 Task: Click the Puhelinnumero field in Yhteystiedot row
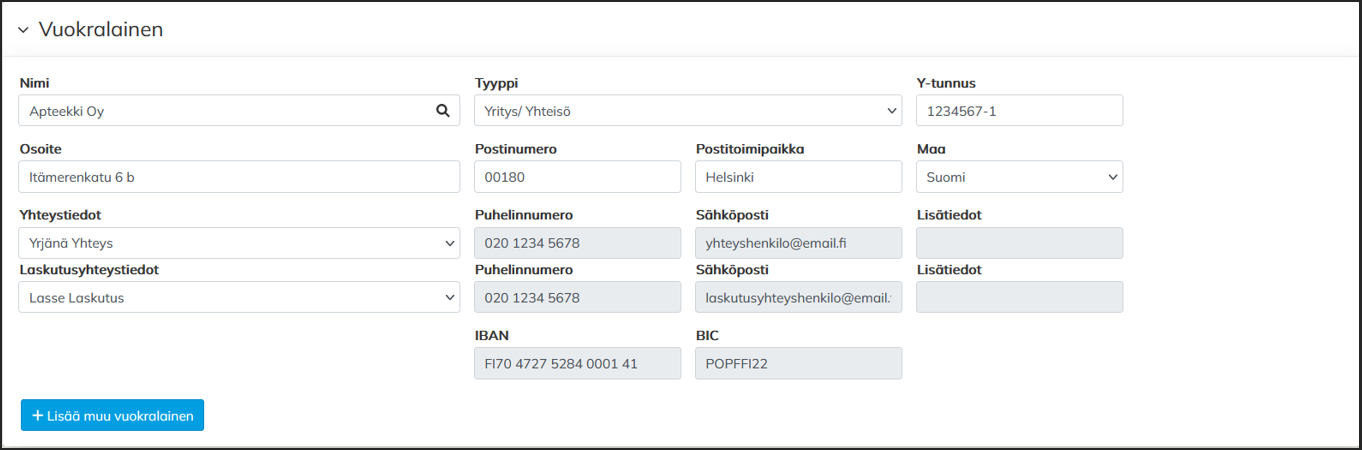(x=577, y=243)
